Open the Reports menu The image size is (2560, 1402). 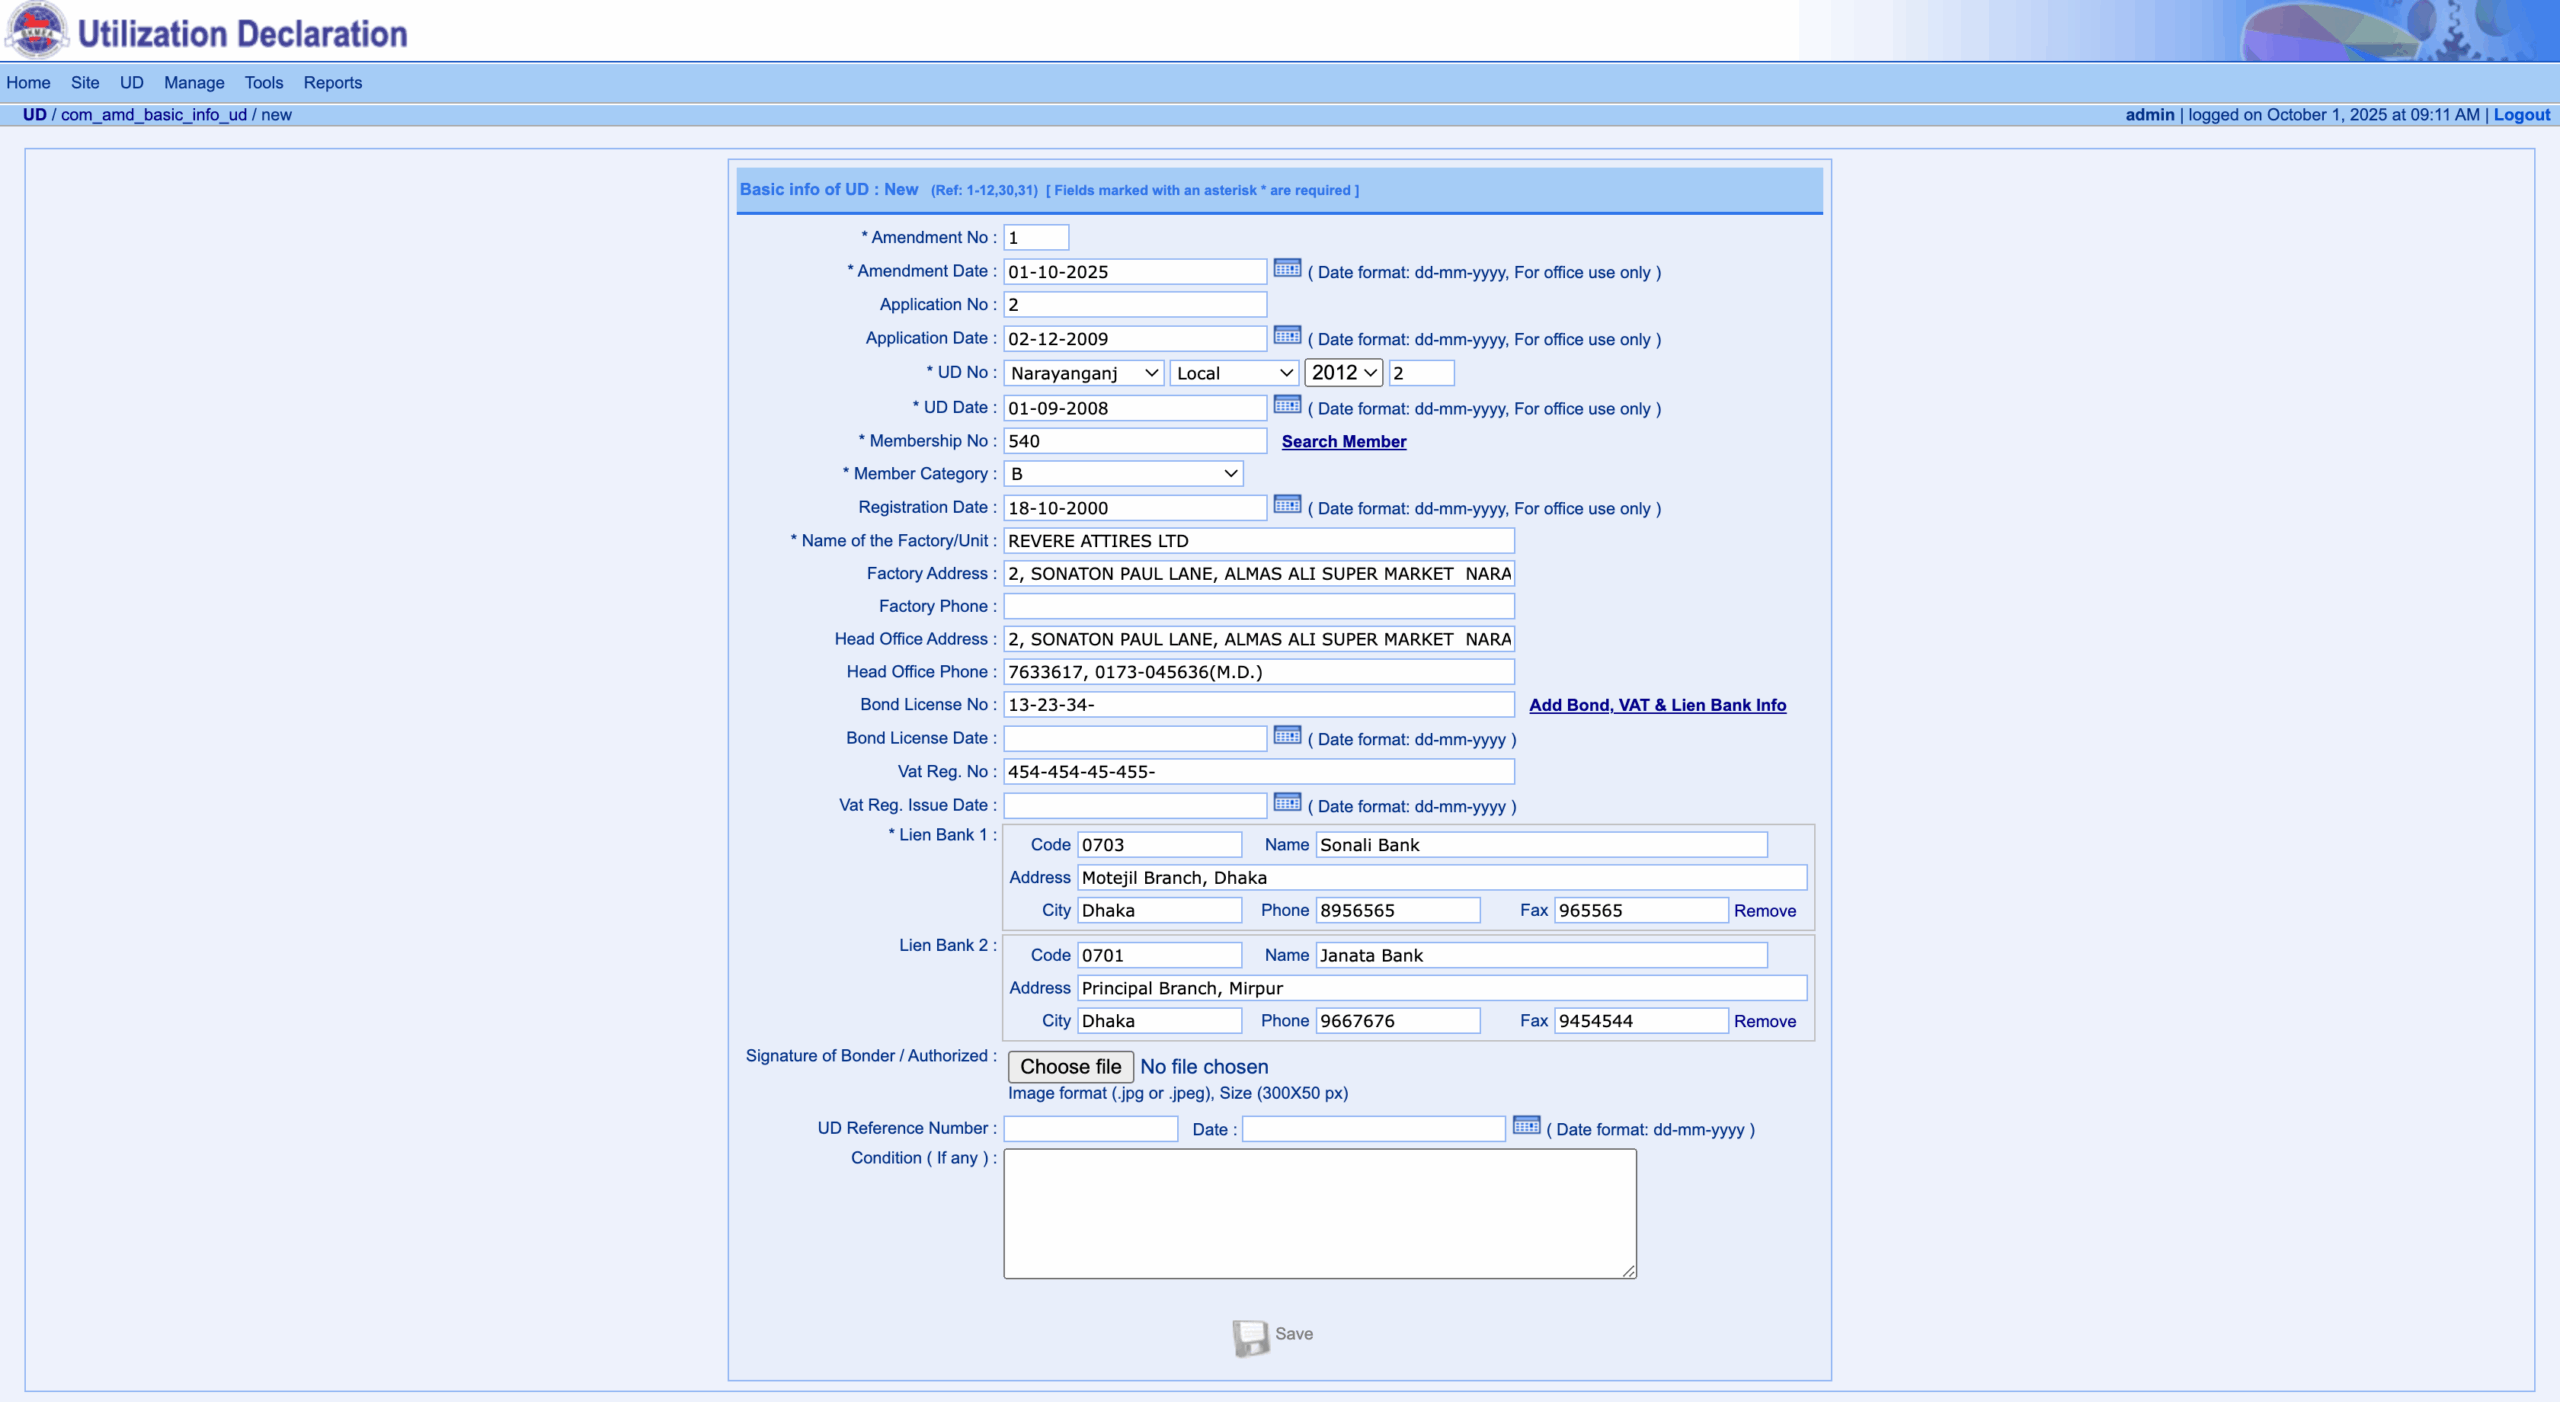pos(332,83)
